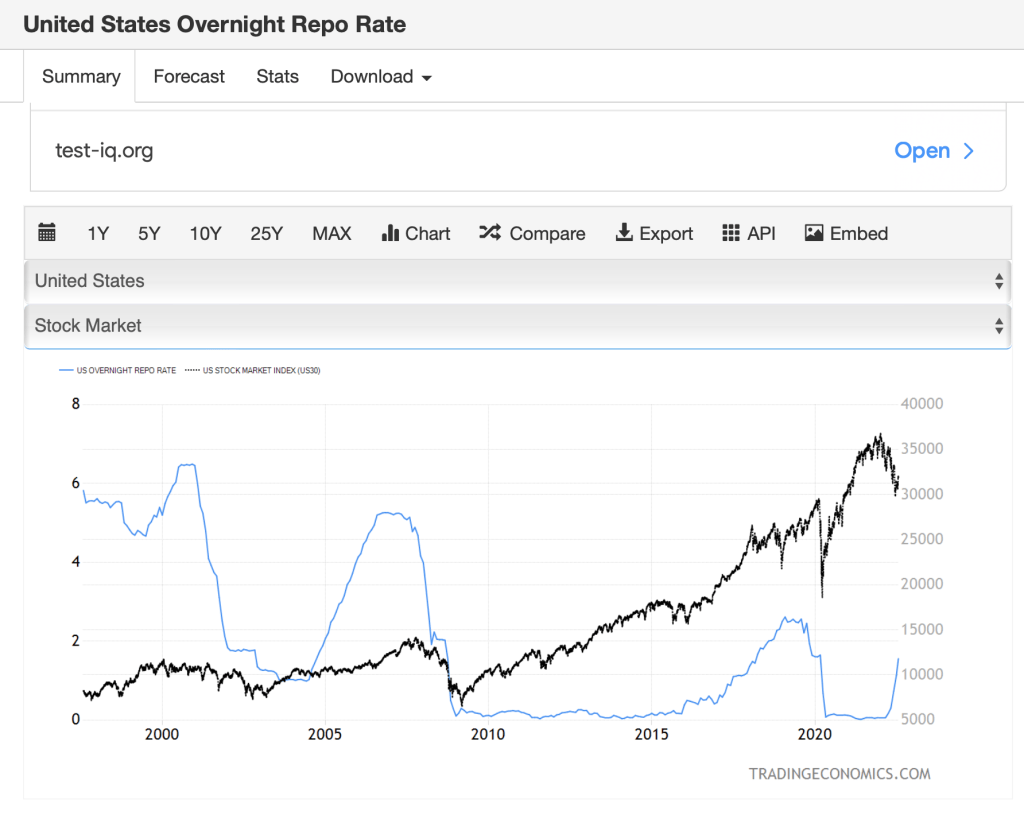
Task: Open the bar Chart type icon
Action: (x=390, y=233)
